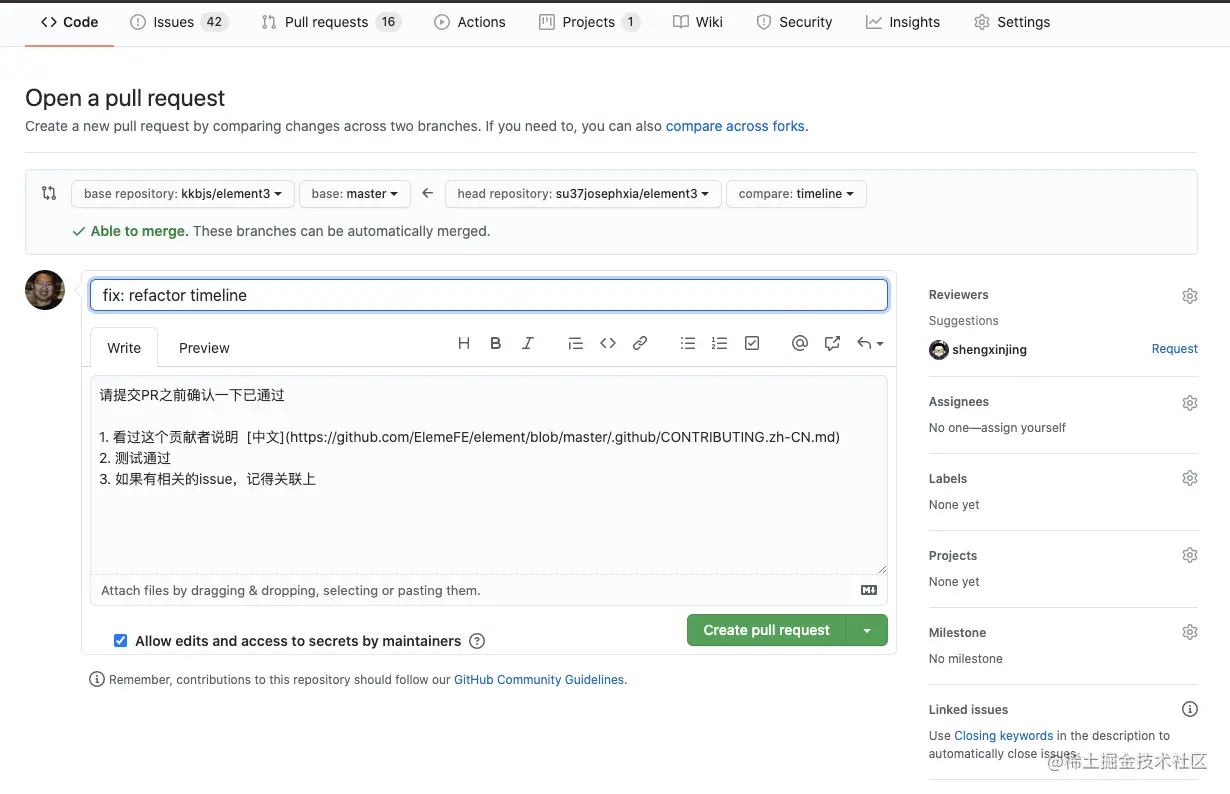Open the base: master branch dropdown
The height and width of the screenshot is (794, 1230).
tap(355, 194)
